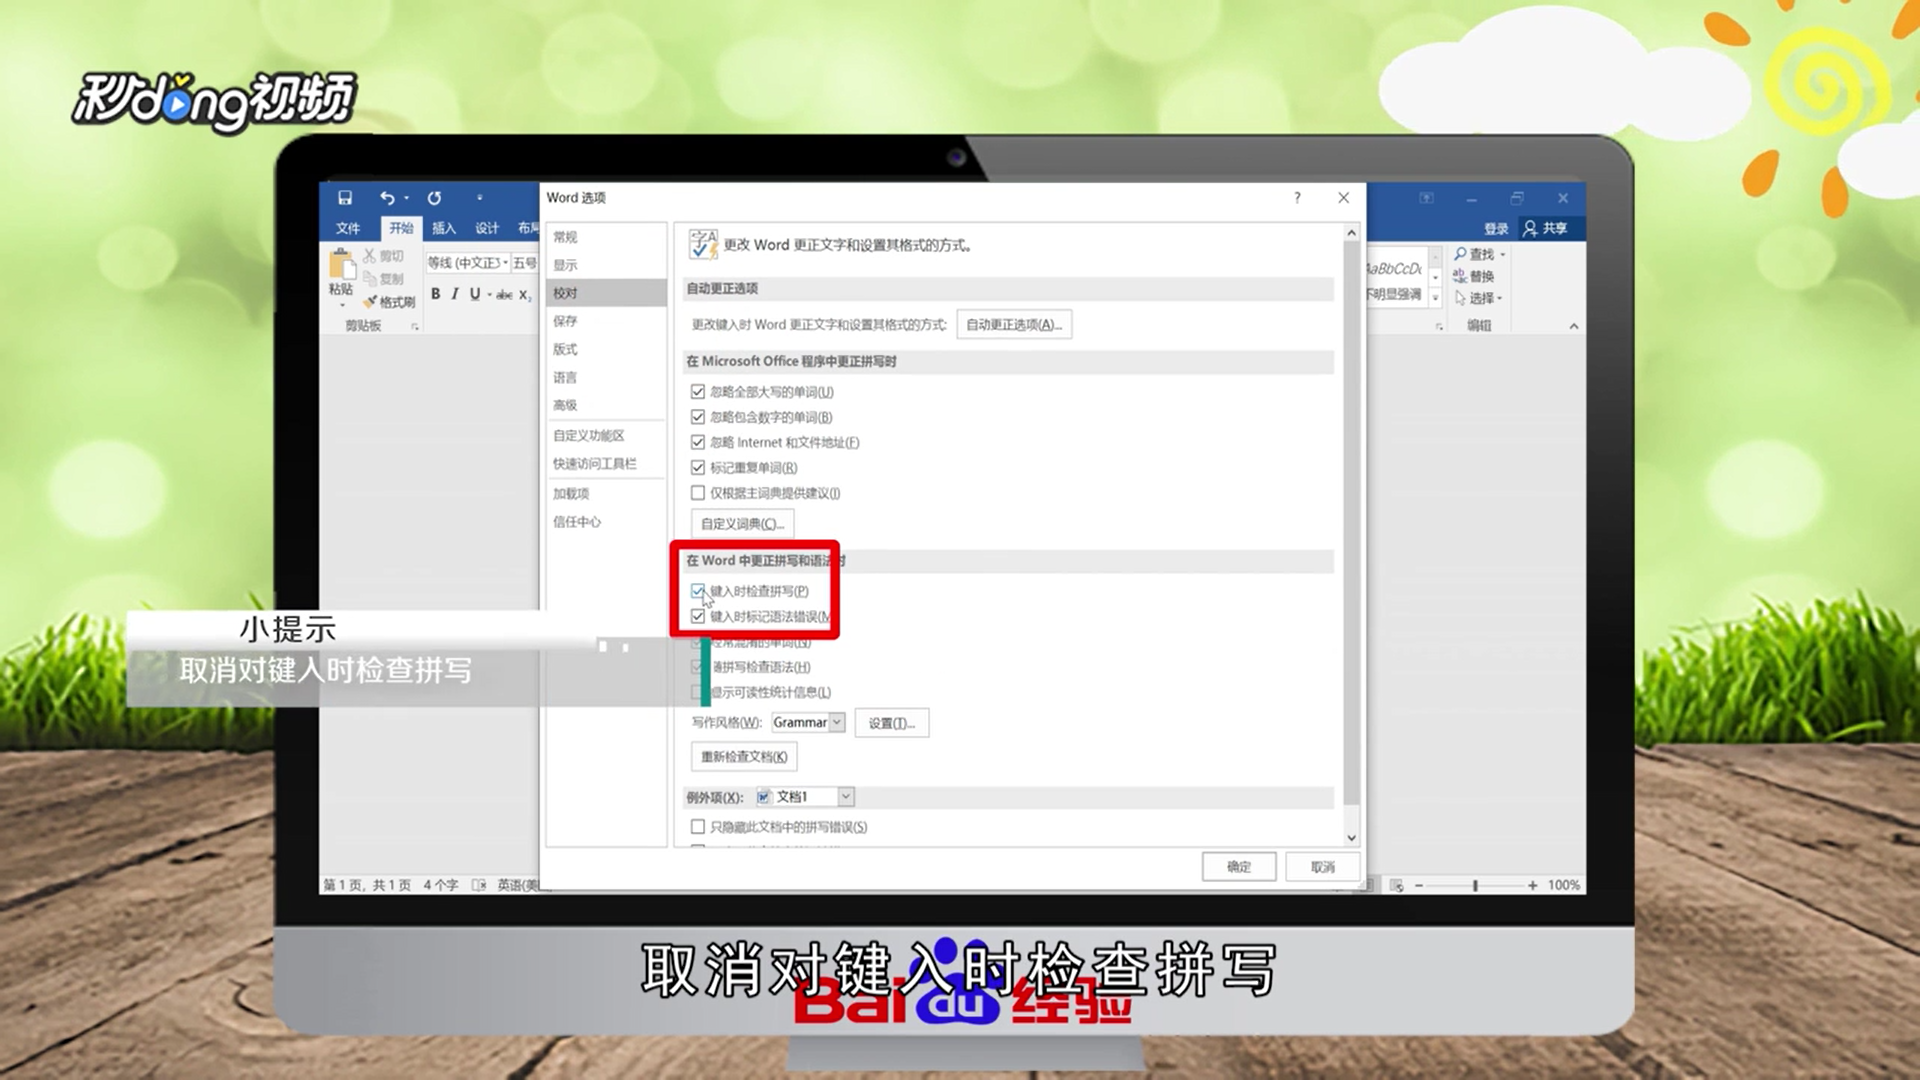Click the Undo arrow icon

[x=387, y=198]
